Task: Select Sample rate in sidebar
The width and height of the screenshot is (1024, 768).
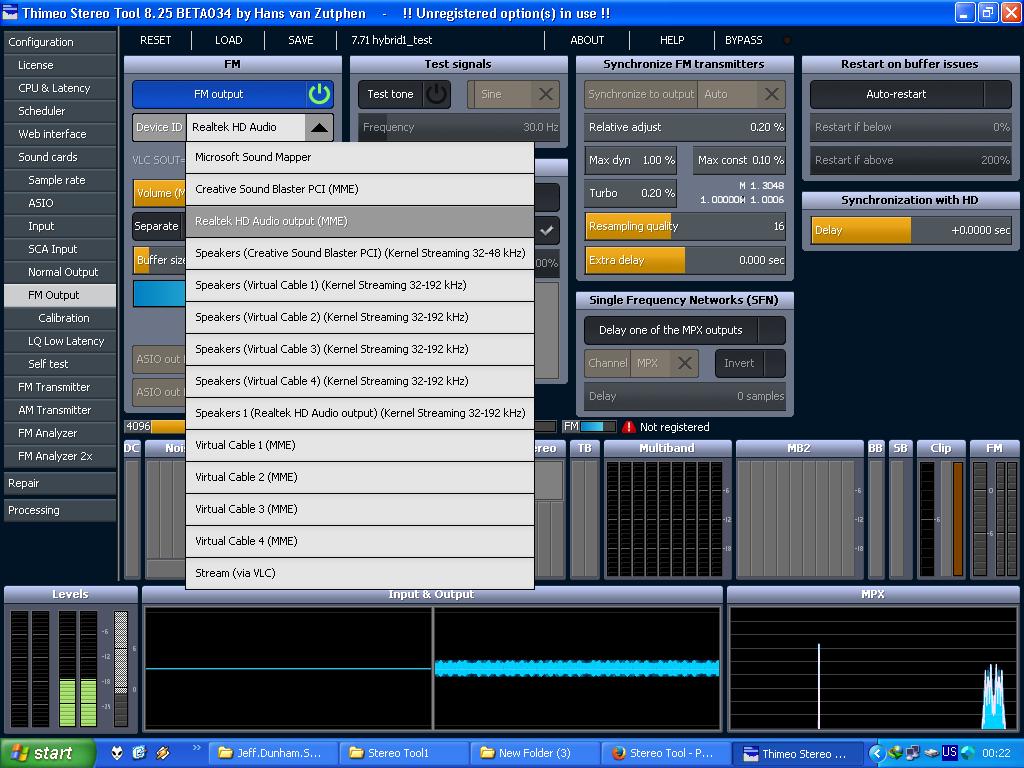Action: click(x=59, y=180)
